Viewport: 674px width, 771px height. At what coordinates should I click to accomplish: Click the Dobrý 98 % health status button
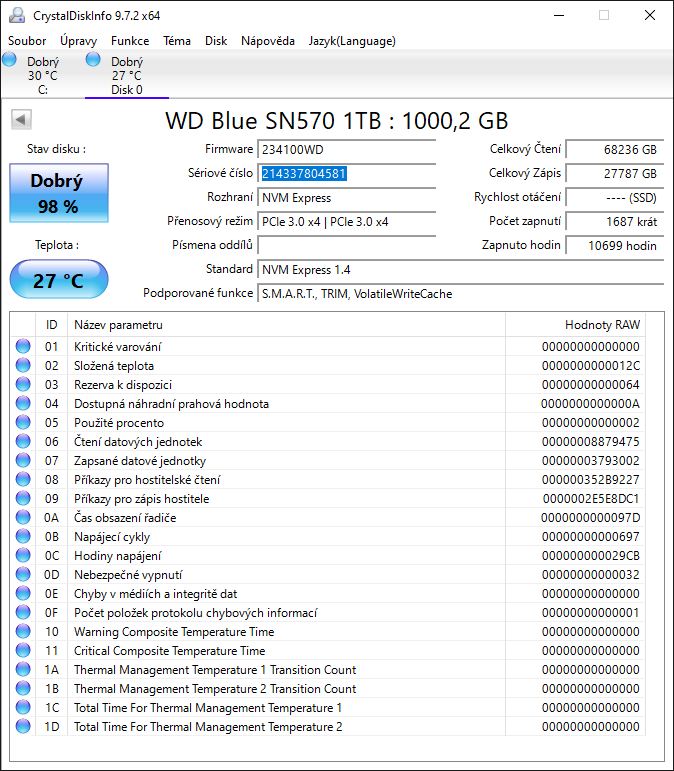(x=59, y=193)
